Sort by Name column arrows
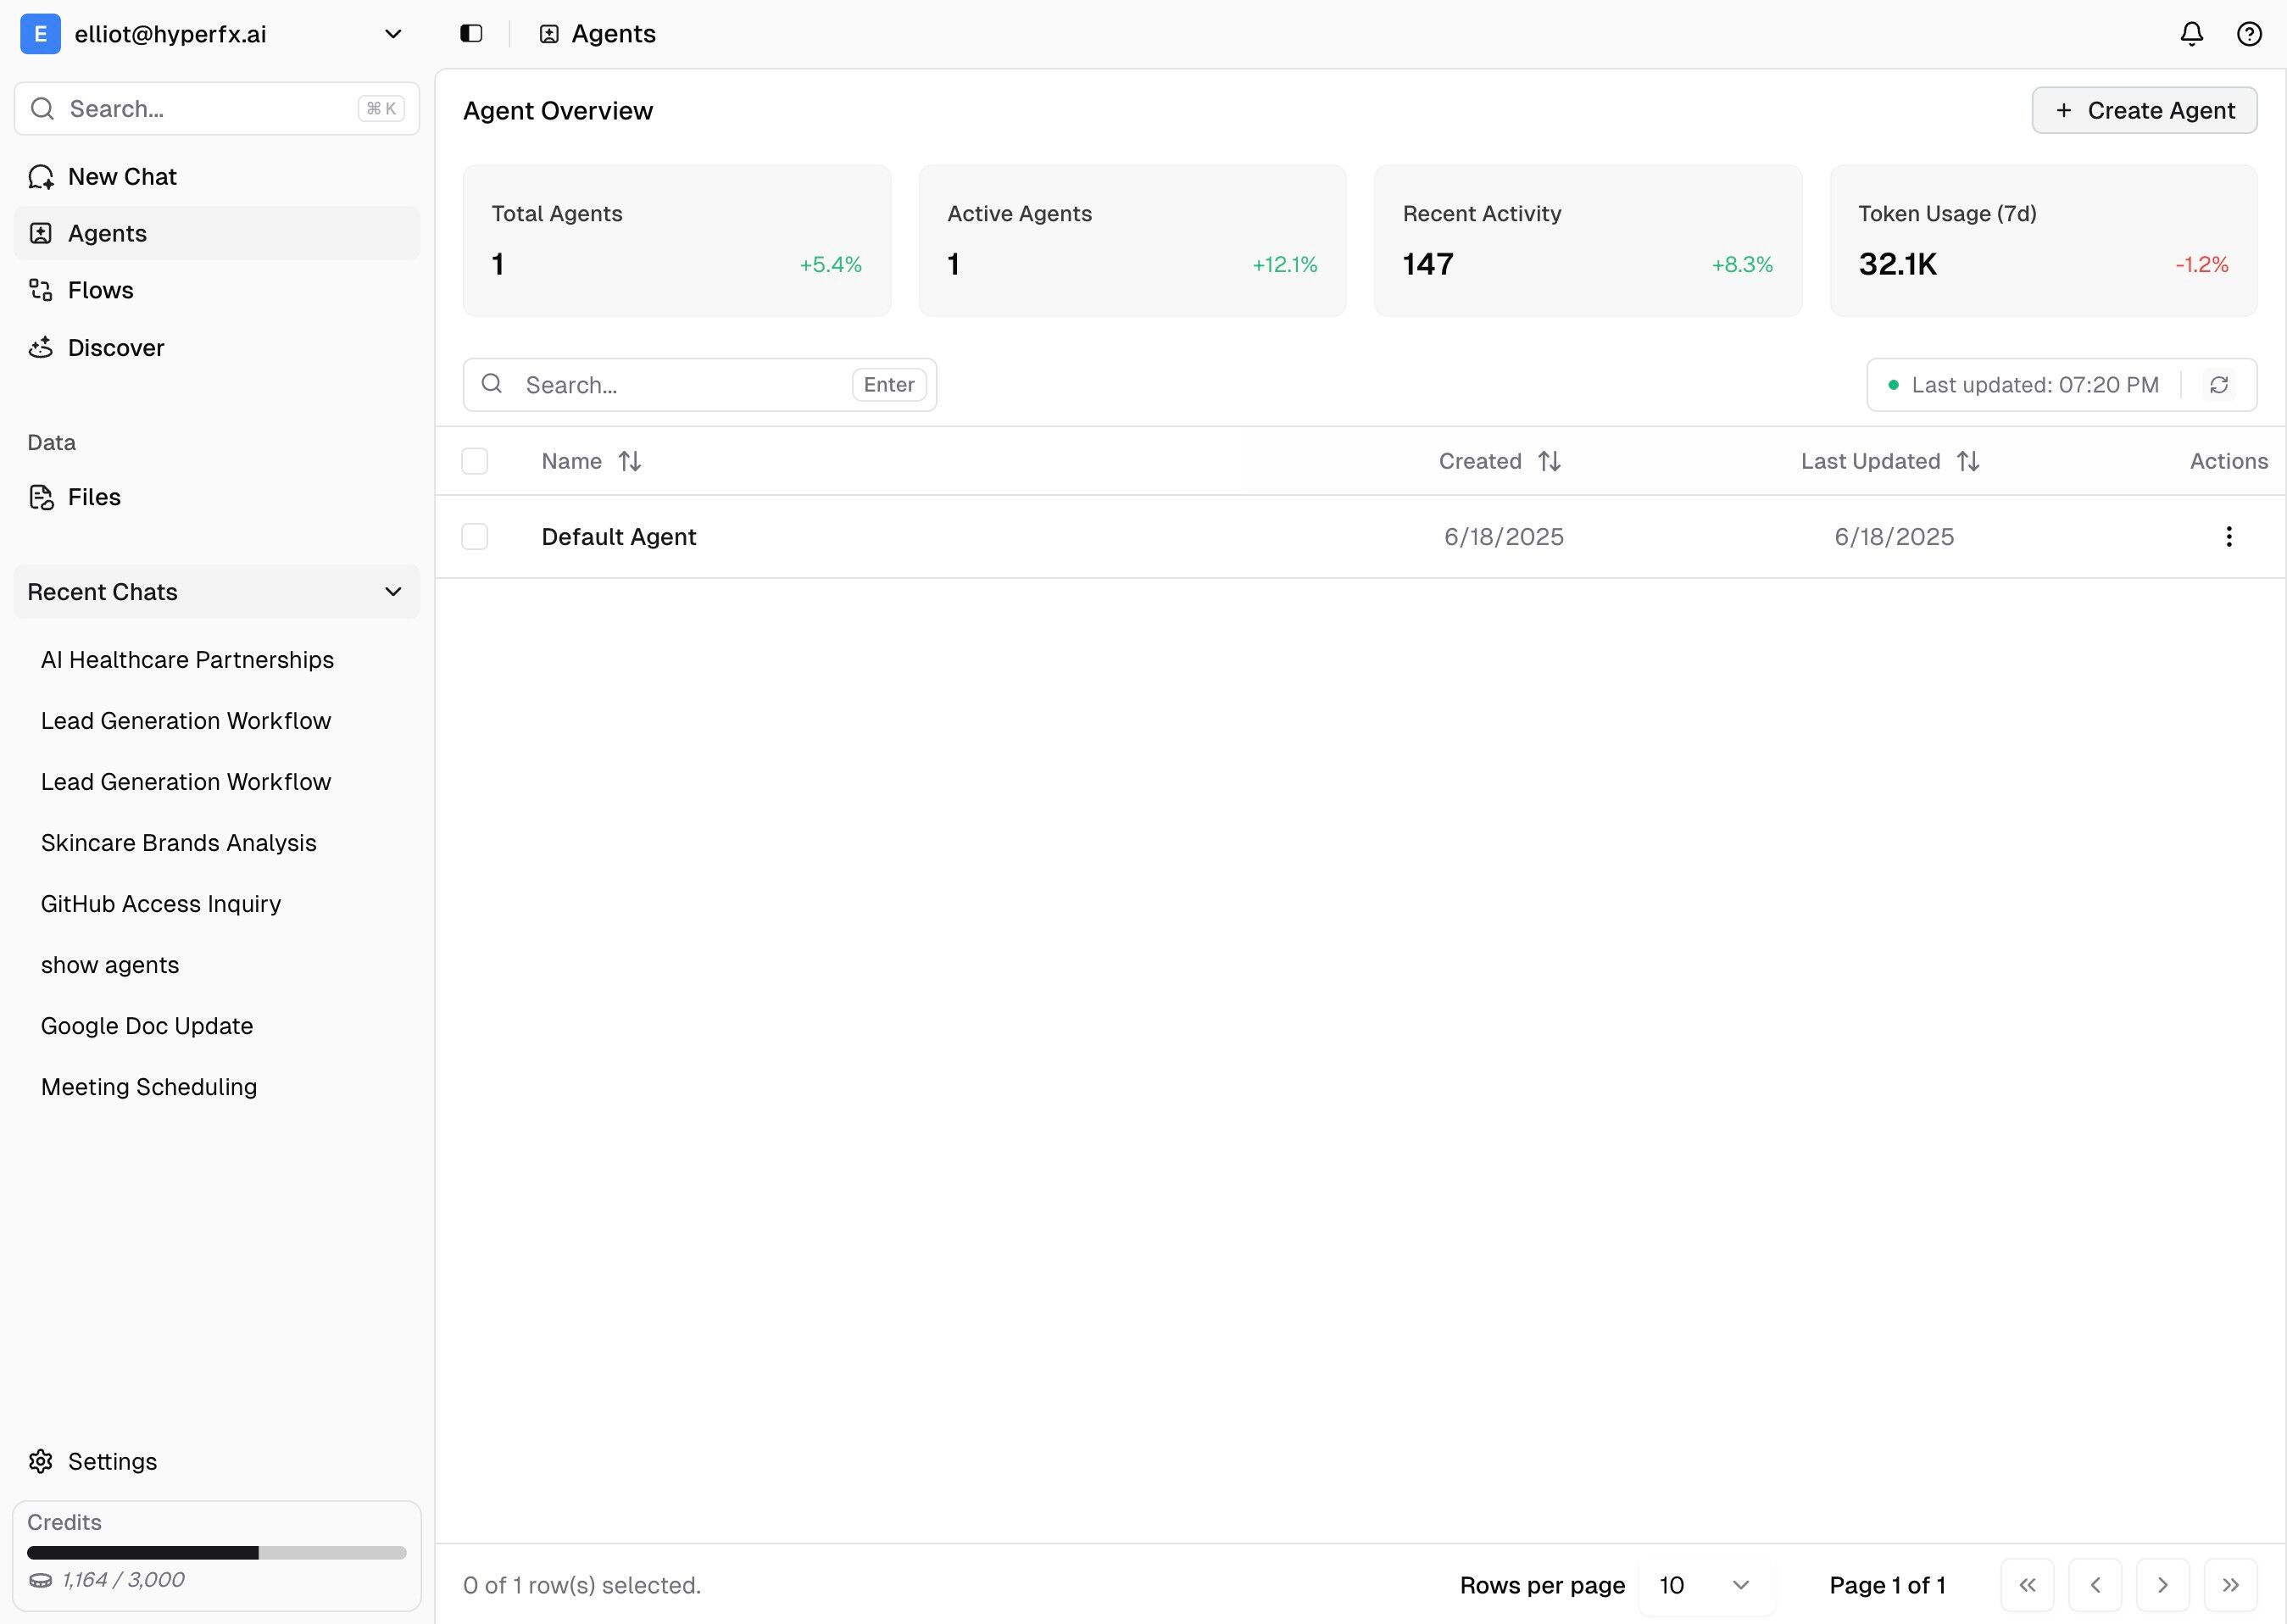Viewport: 2287px width, 1624px height. [629, 461]
